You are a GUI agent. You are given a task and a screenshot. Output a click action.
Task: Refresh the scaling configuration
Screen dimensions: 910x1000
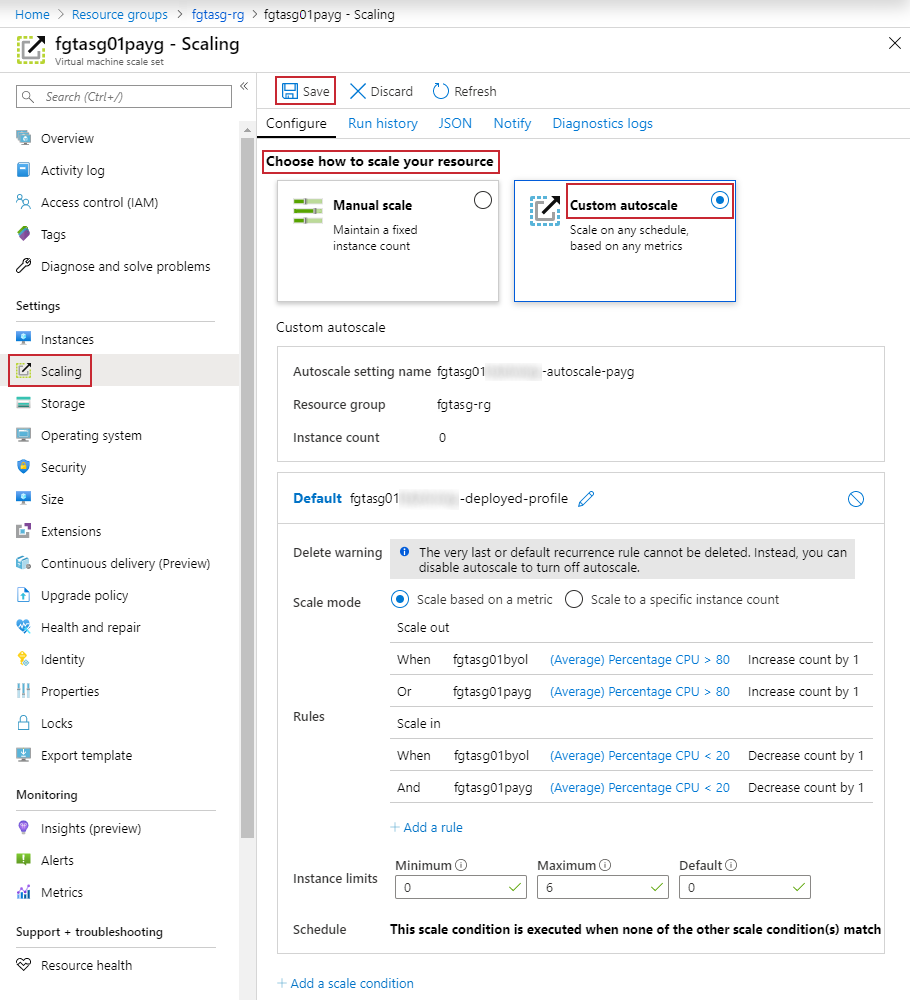464,91
